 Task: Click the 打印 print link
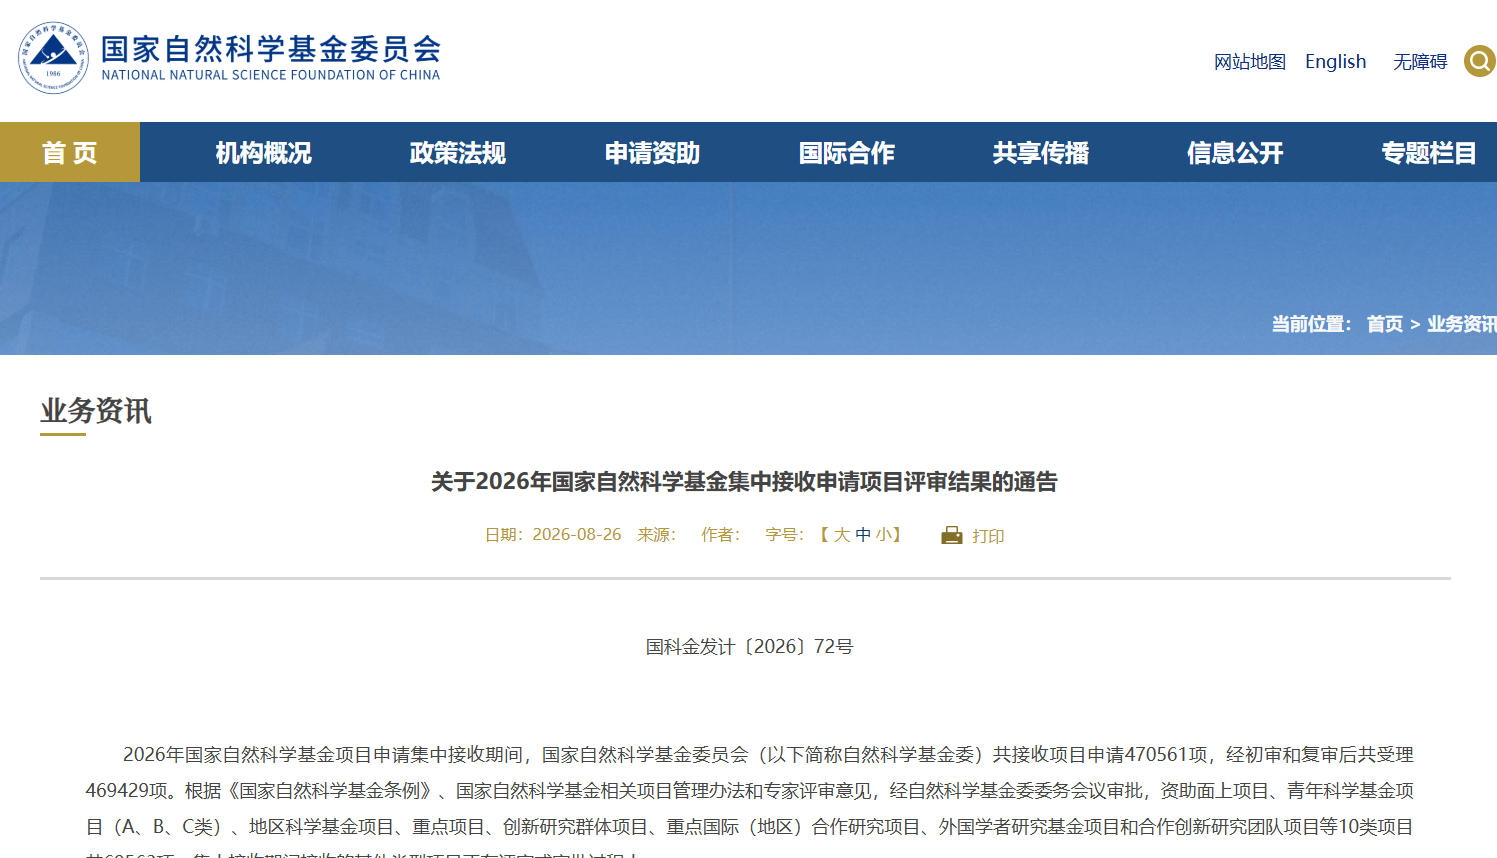click(988, 536)
